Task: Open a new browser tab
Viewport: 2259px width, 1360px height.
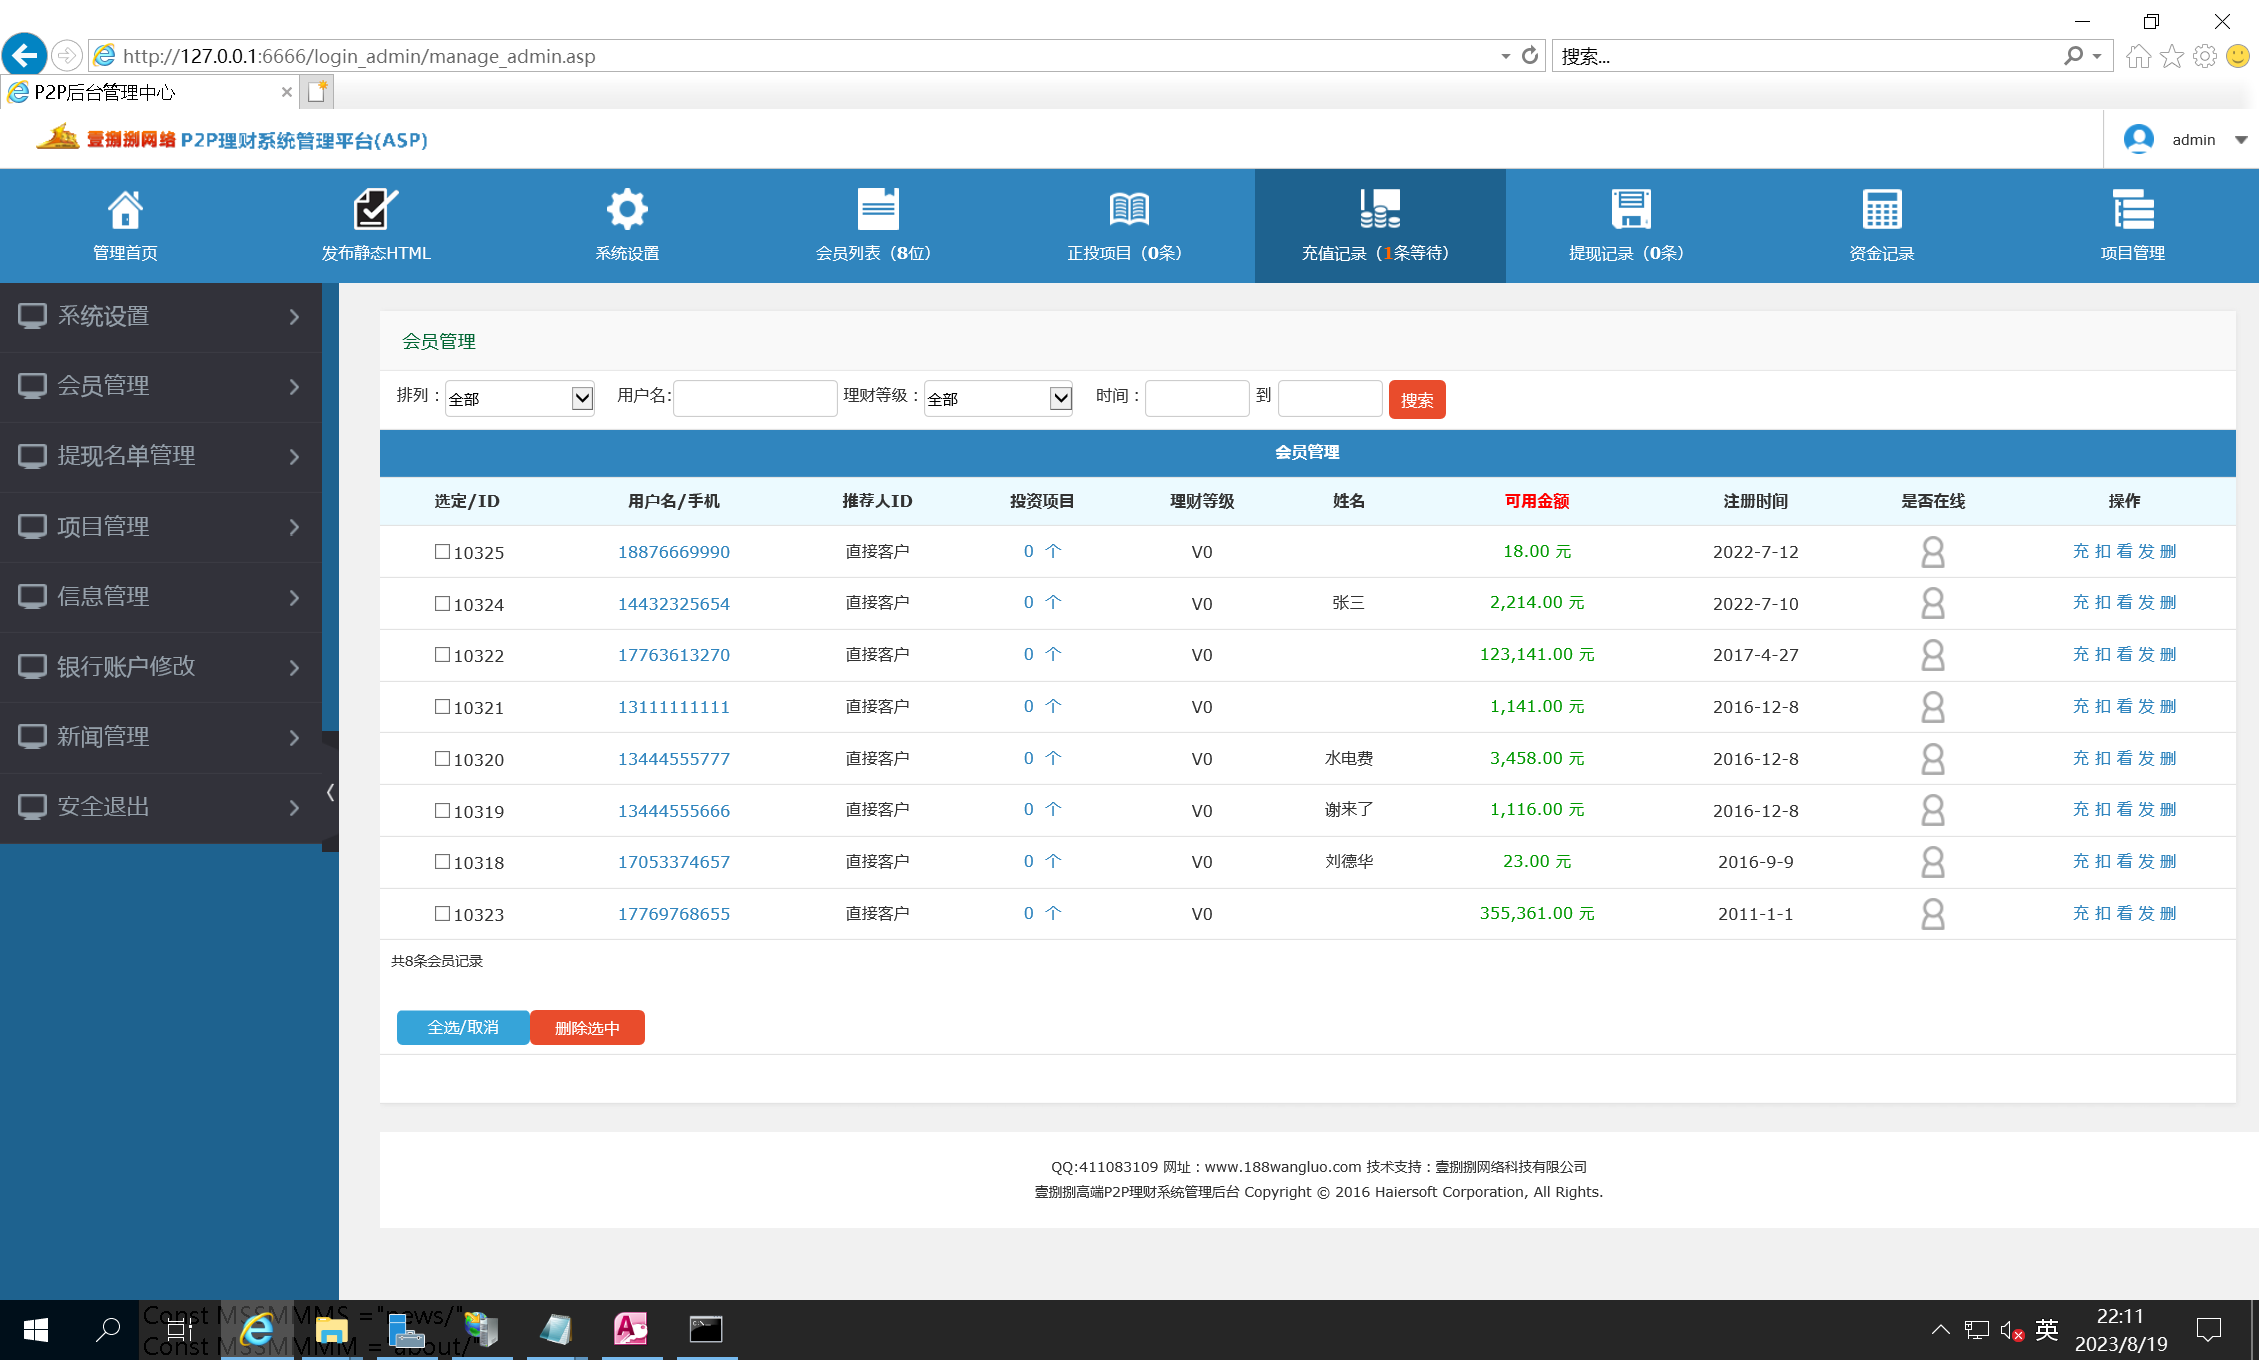Action: pos(318,92)
